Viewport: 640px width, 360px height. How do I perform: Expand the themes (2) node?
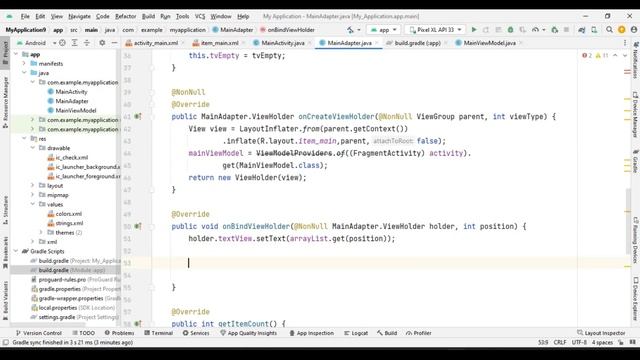click(41, 232)
